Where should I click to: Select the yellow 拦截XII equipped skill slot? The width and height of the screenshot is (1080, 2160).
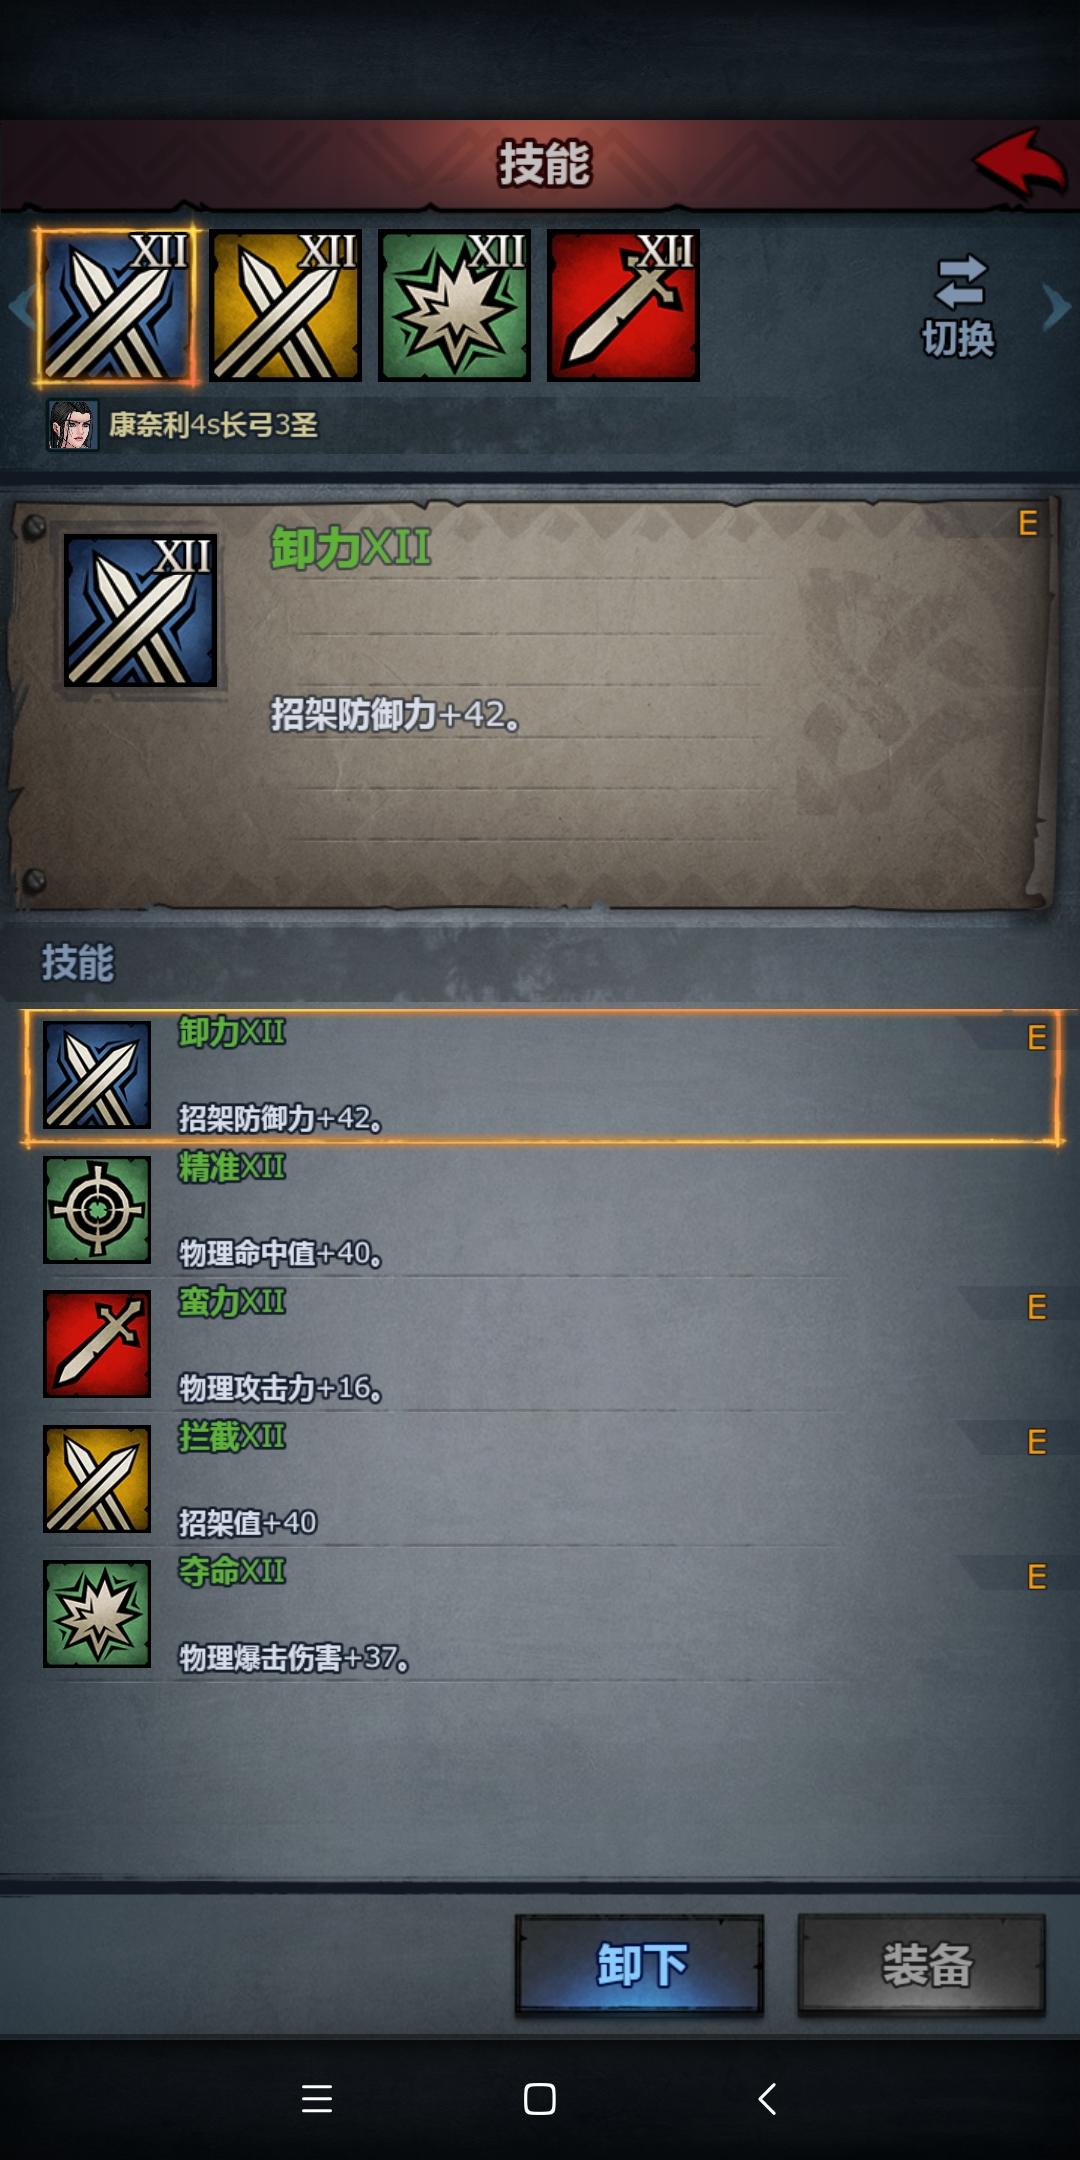coord(286,306)
